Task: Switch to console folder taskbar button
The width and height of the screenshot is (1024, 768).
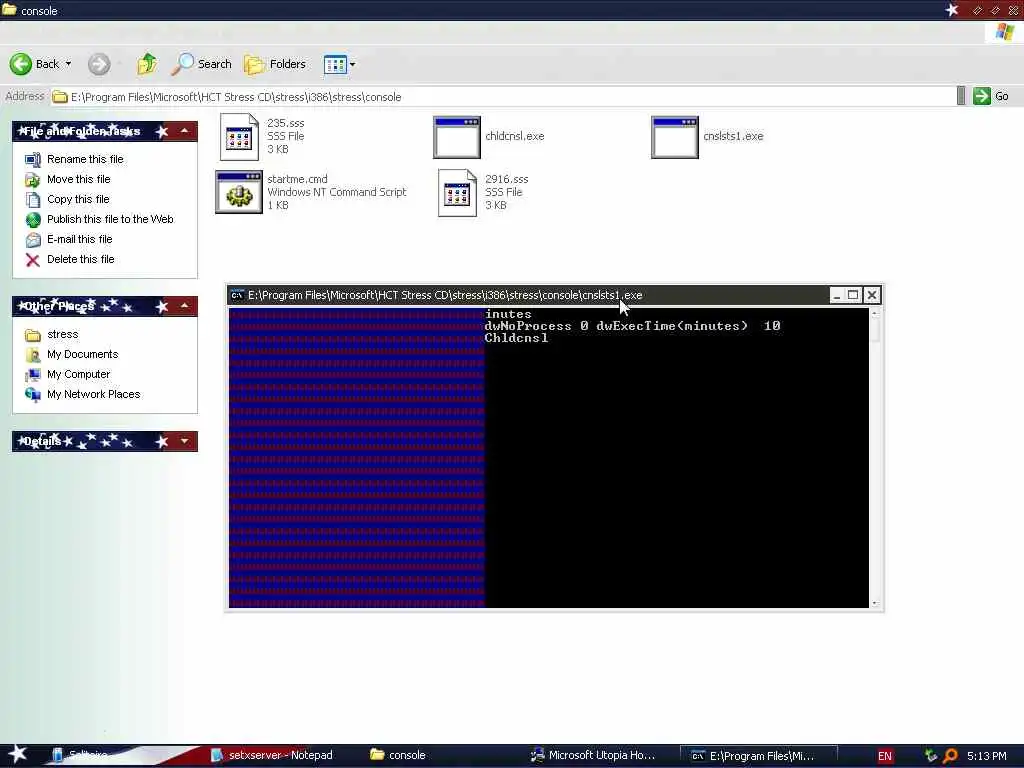Action: coord(398,756)
